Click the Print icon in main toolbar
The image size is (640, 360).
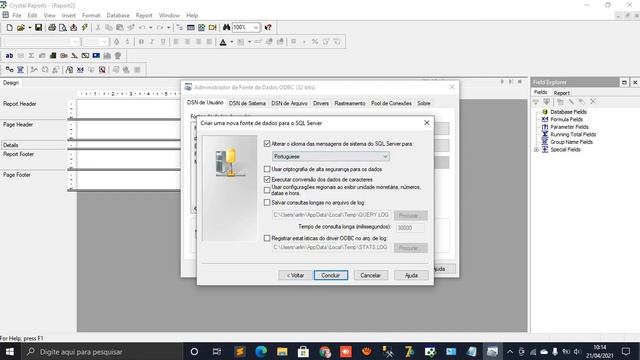(x=52, y=27)
